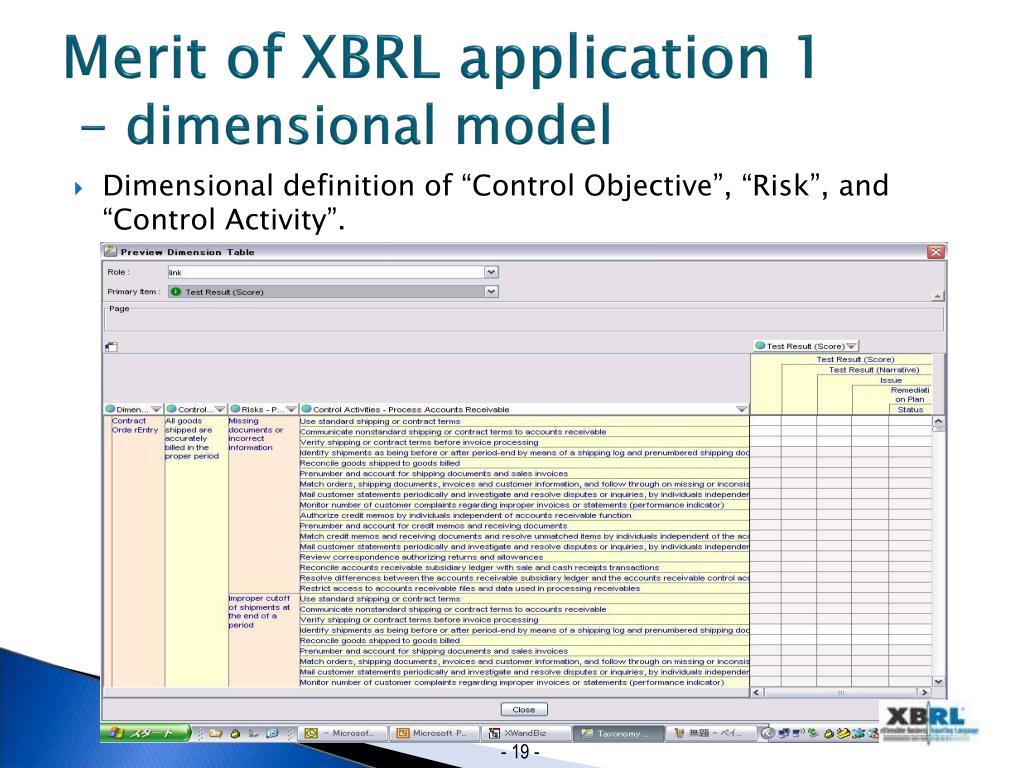Click the third quick launch taskbar icon
The image size is (1024, 768).
point(253,733)
